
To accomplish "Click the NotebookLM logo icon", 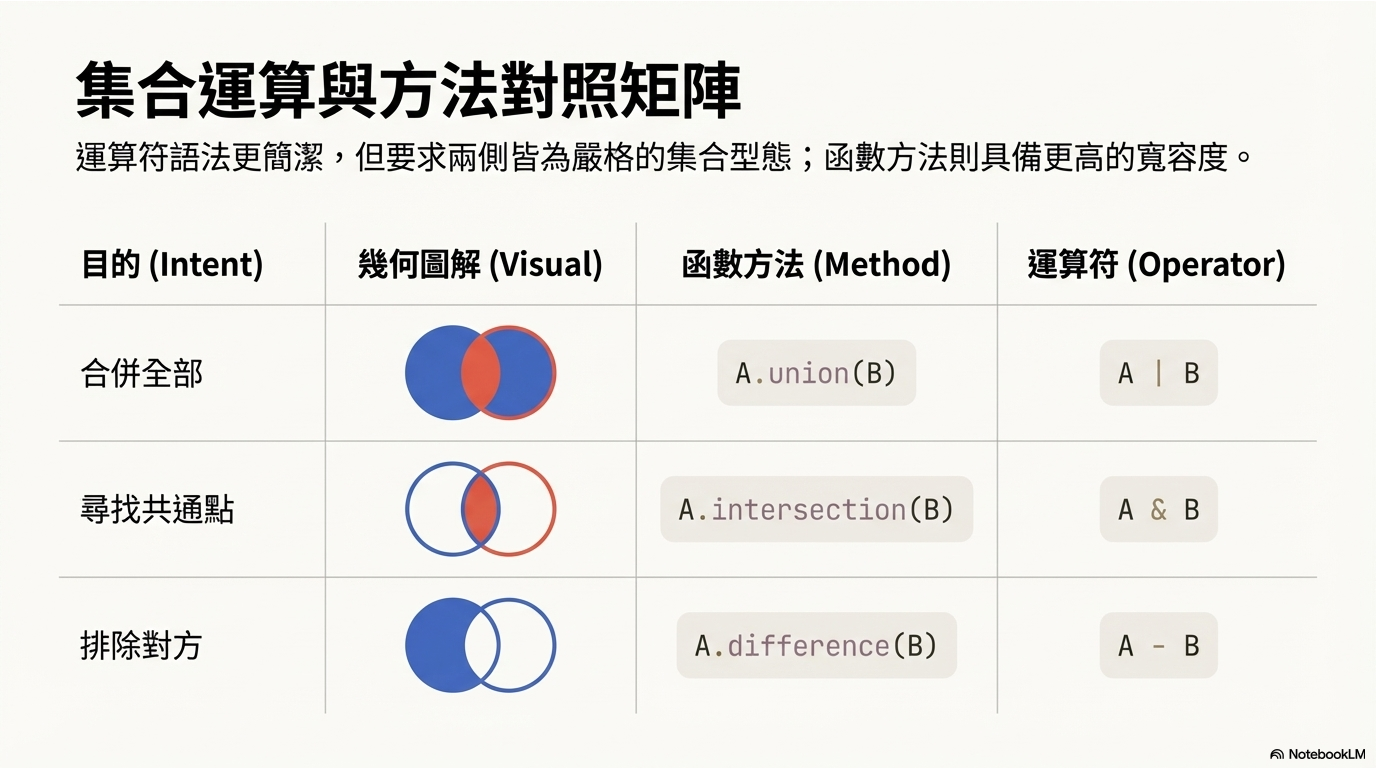I will (x=1277, y=754).
